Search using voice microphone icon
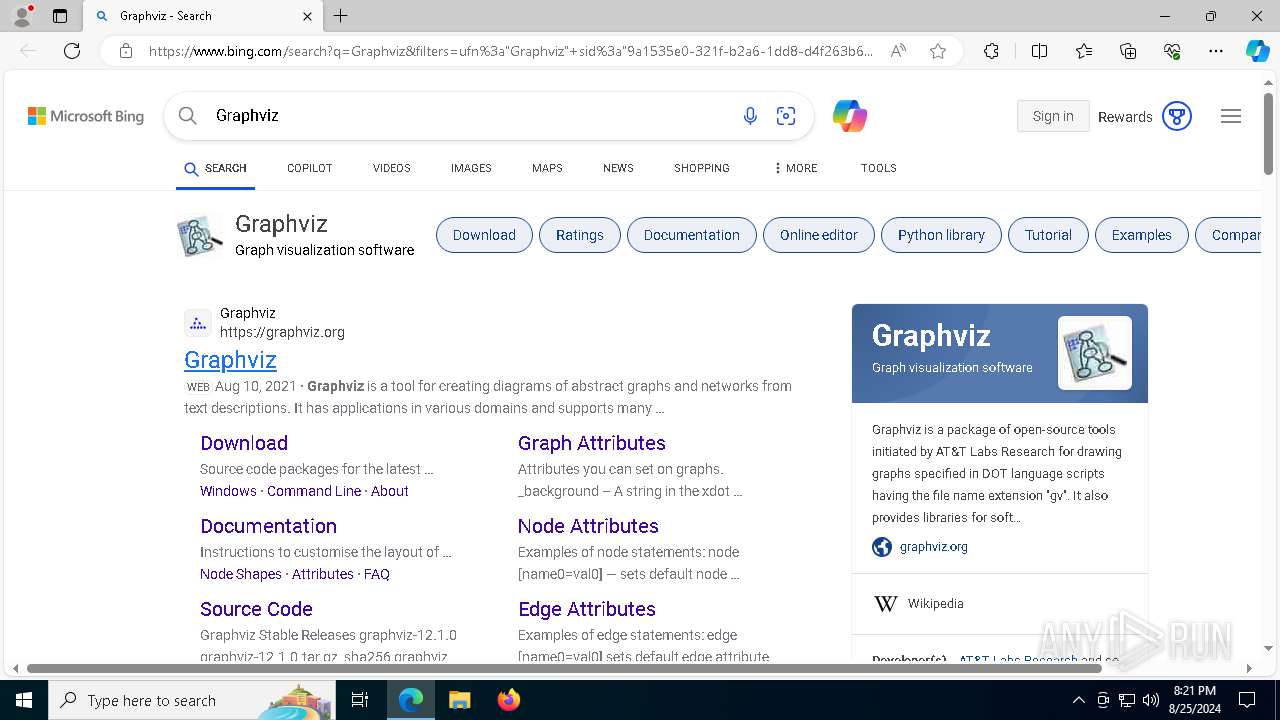The width and height of the screenshot is (1280, 720). coord(750,116)
